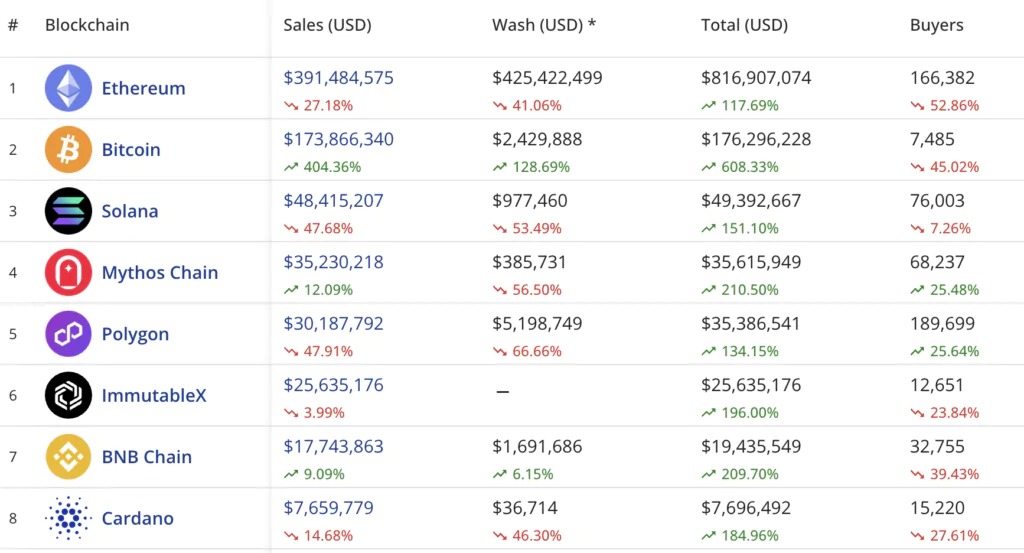Click Ethereum buyers count 166,382
The height and width of the screenshot is (553, 1024).
pos(942,78)
